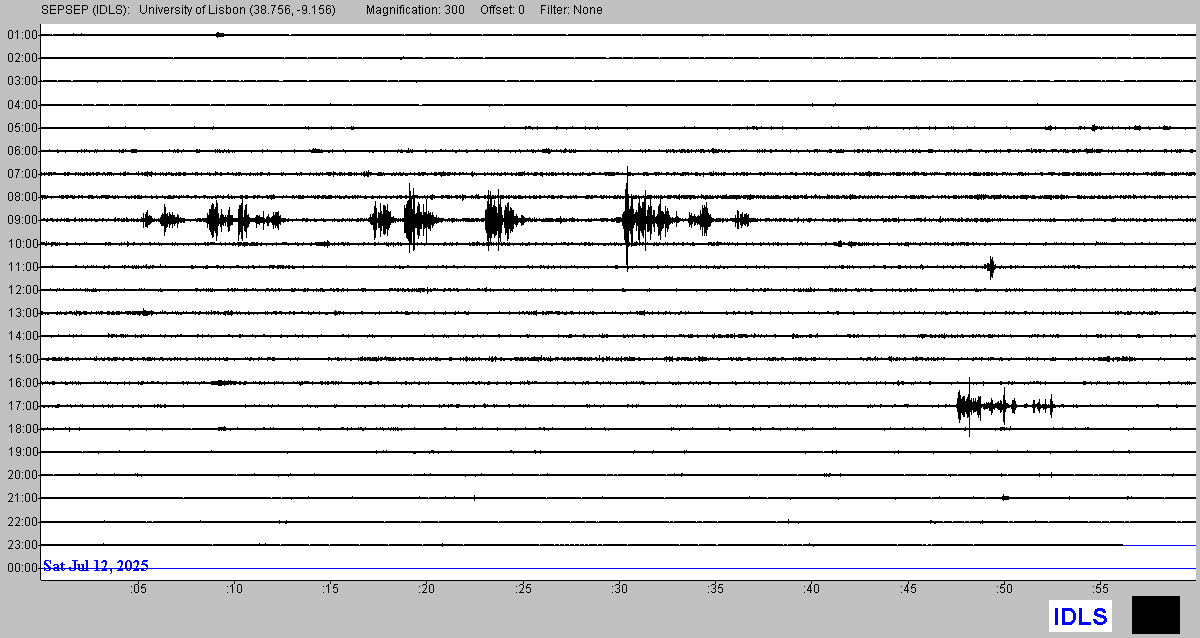The height and width of the screenshot is (638, 1200).
Task: Click the 20:00 hour label
Action: pyautogui.click(x=20, y=475)
